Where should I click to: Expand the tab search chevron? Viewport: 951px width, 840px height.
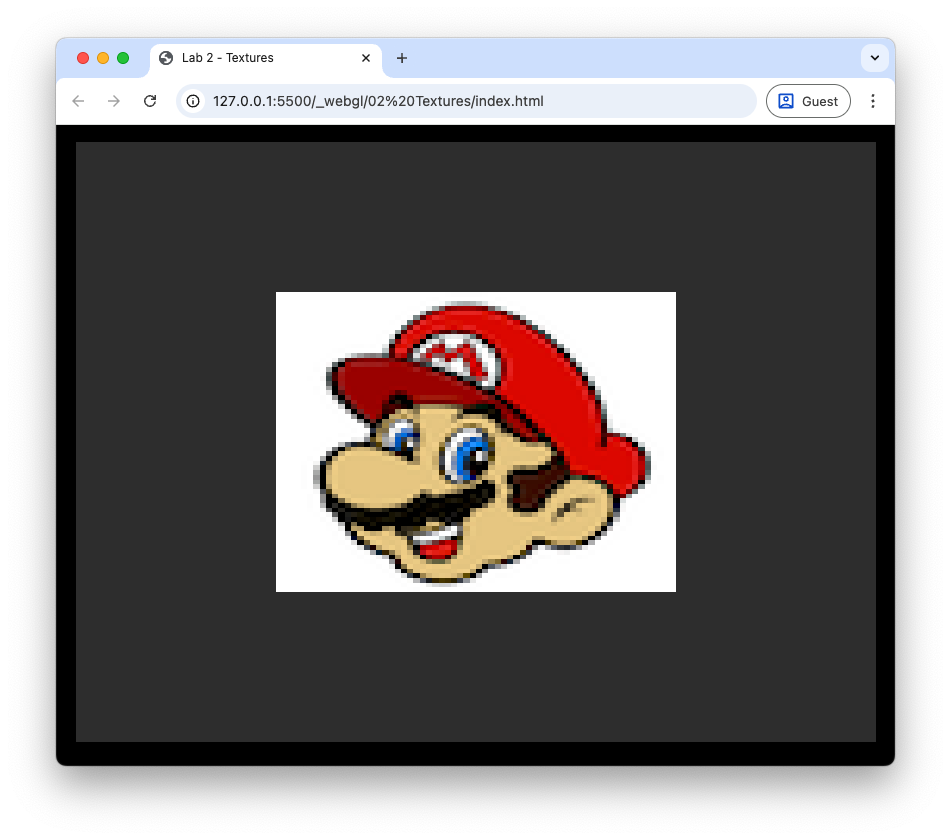coord(874,58)
